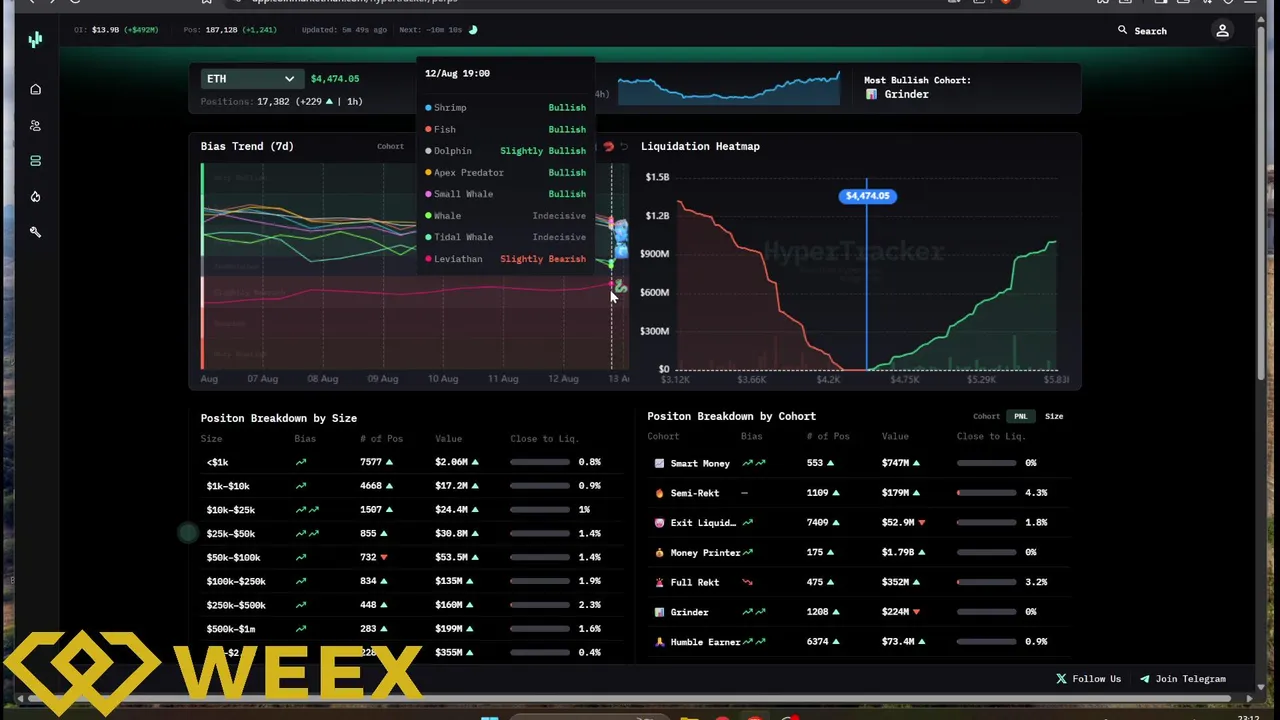
Task: Open the Join Telegram link
Action: tap(1183, 679)
